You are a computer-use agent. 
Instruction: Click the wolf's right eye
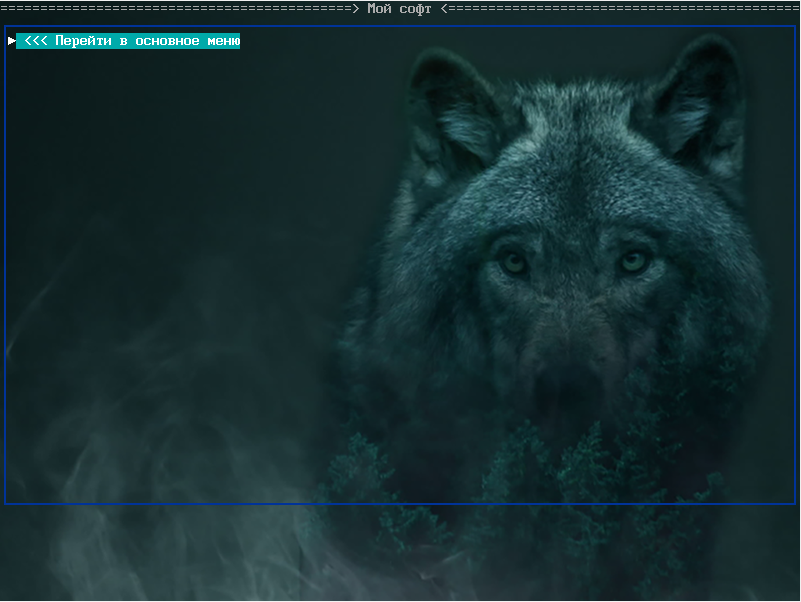633,261
